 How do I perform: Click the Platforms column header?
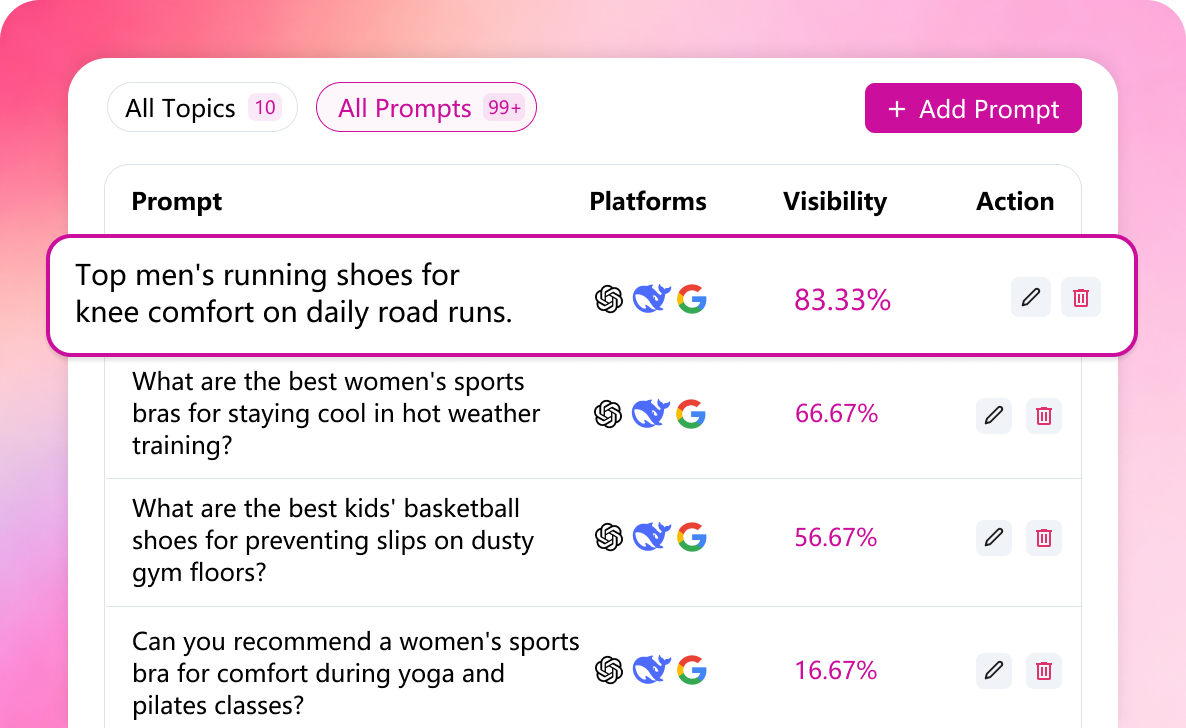(x=648, y=201)
